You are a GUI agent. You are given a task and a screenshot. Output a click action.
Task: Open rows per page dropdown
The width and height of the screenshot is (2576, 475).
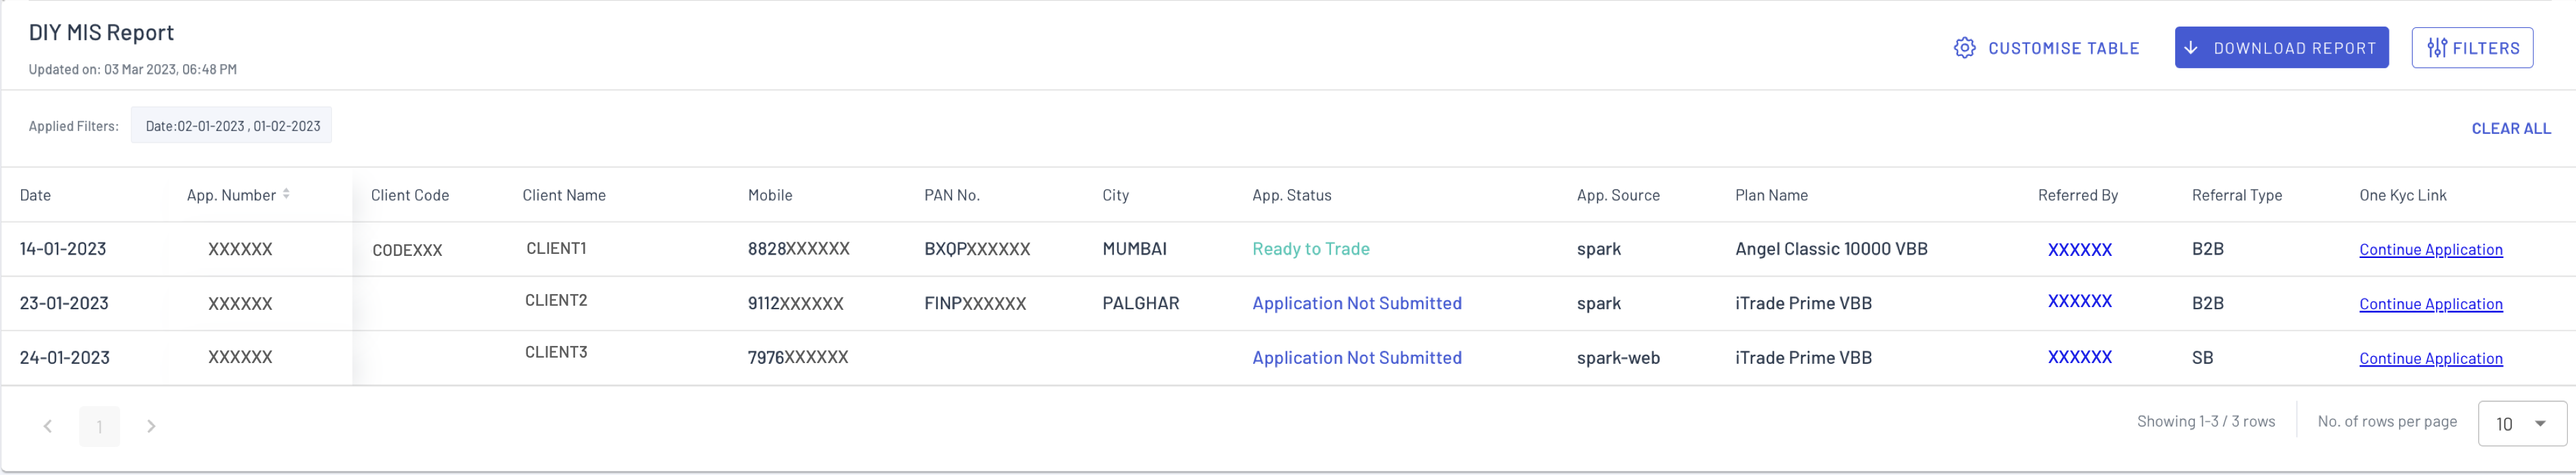point(2521,423)
